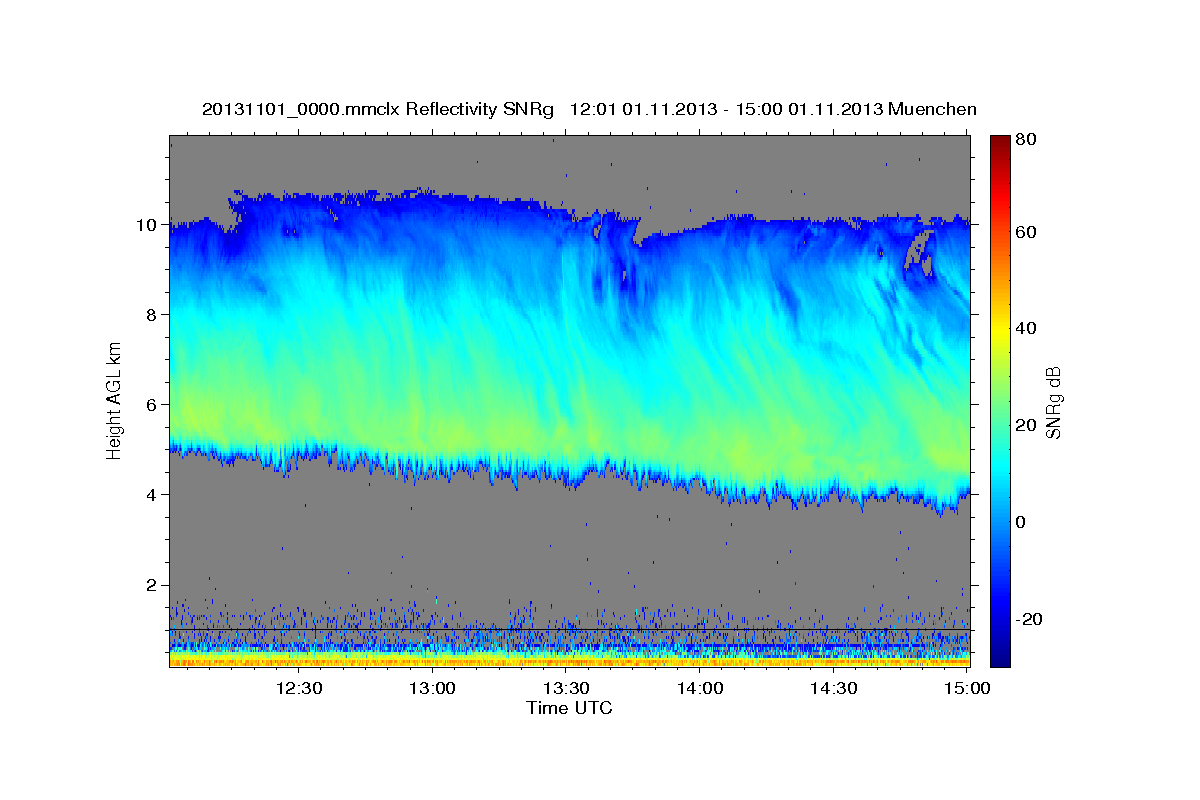
Task: Select the 15:00 time tick label
Action: [967, 688]
